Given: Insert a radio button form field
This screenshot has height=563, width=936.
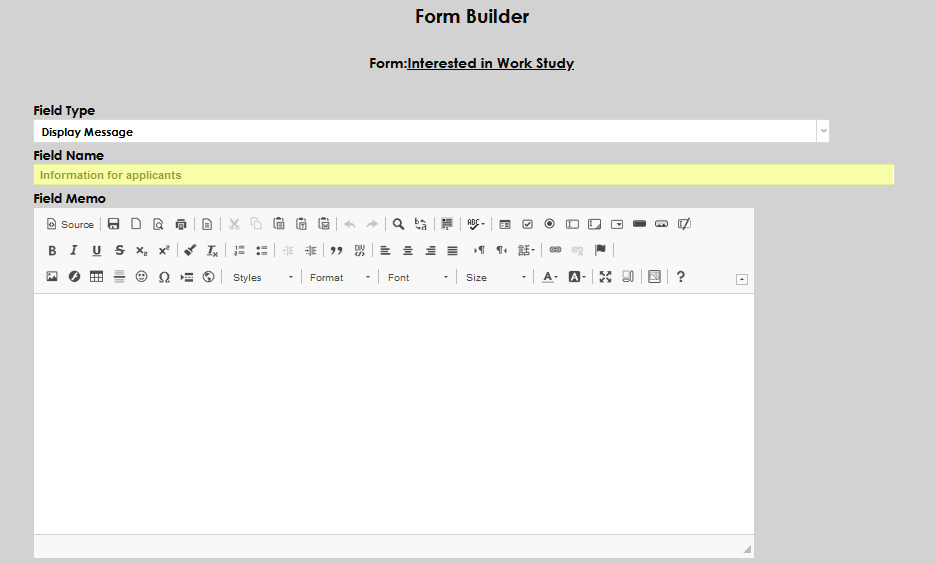Looking at the screenshot, I should (550, 224).
